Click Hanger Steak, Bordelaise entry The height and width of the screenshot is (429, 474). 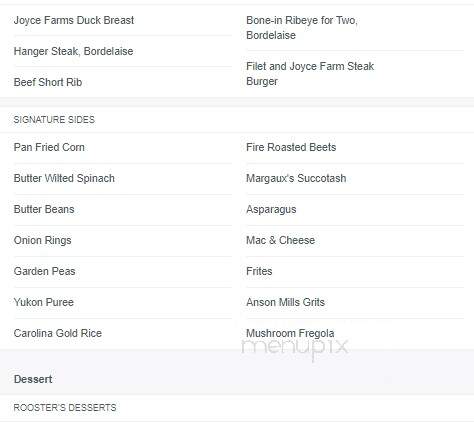pos(73,51)
